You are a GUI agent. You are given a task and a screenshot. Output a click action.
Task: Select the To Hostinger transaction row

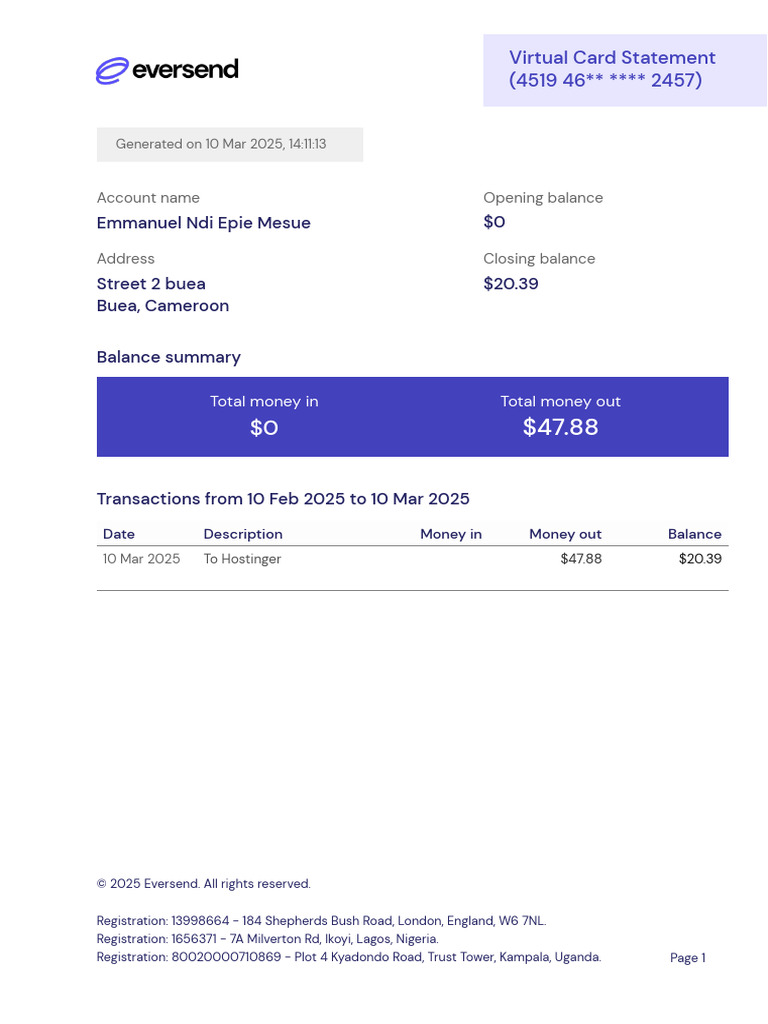pos(413,559)
